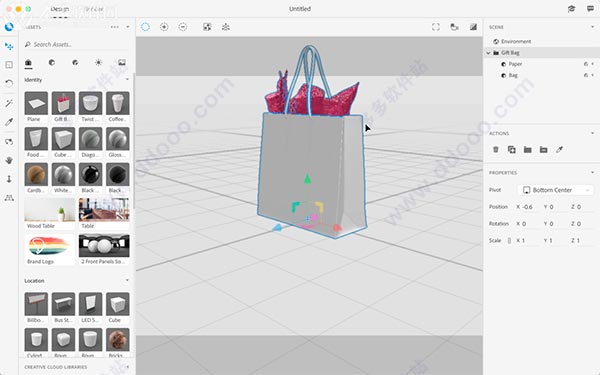The height and width of the screenshot is (375, 600).
Task: Toggle lock on the Bag layer
Action: coord(586,75)
